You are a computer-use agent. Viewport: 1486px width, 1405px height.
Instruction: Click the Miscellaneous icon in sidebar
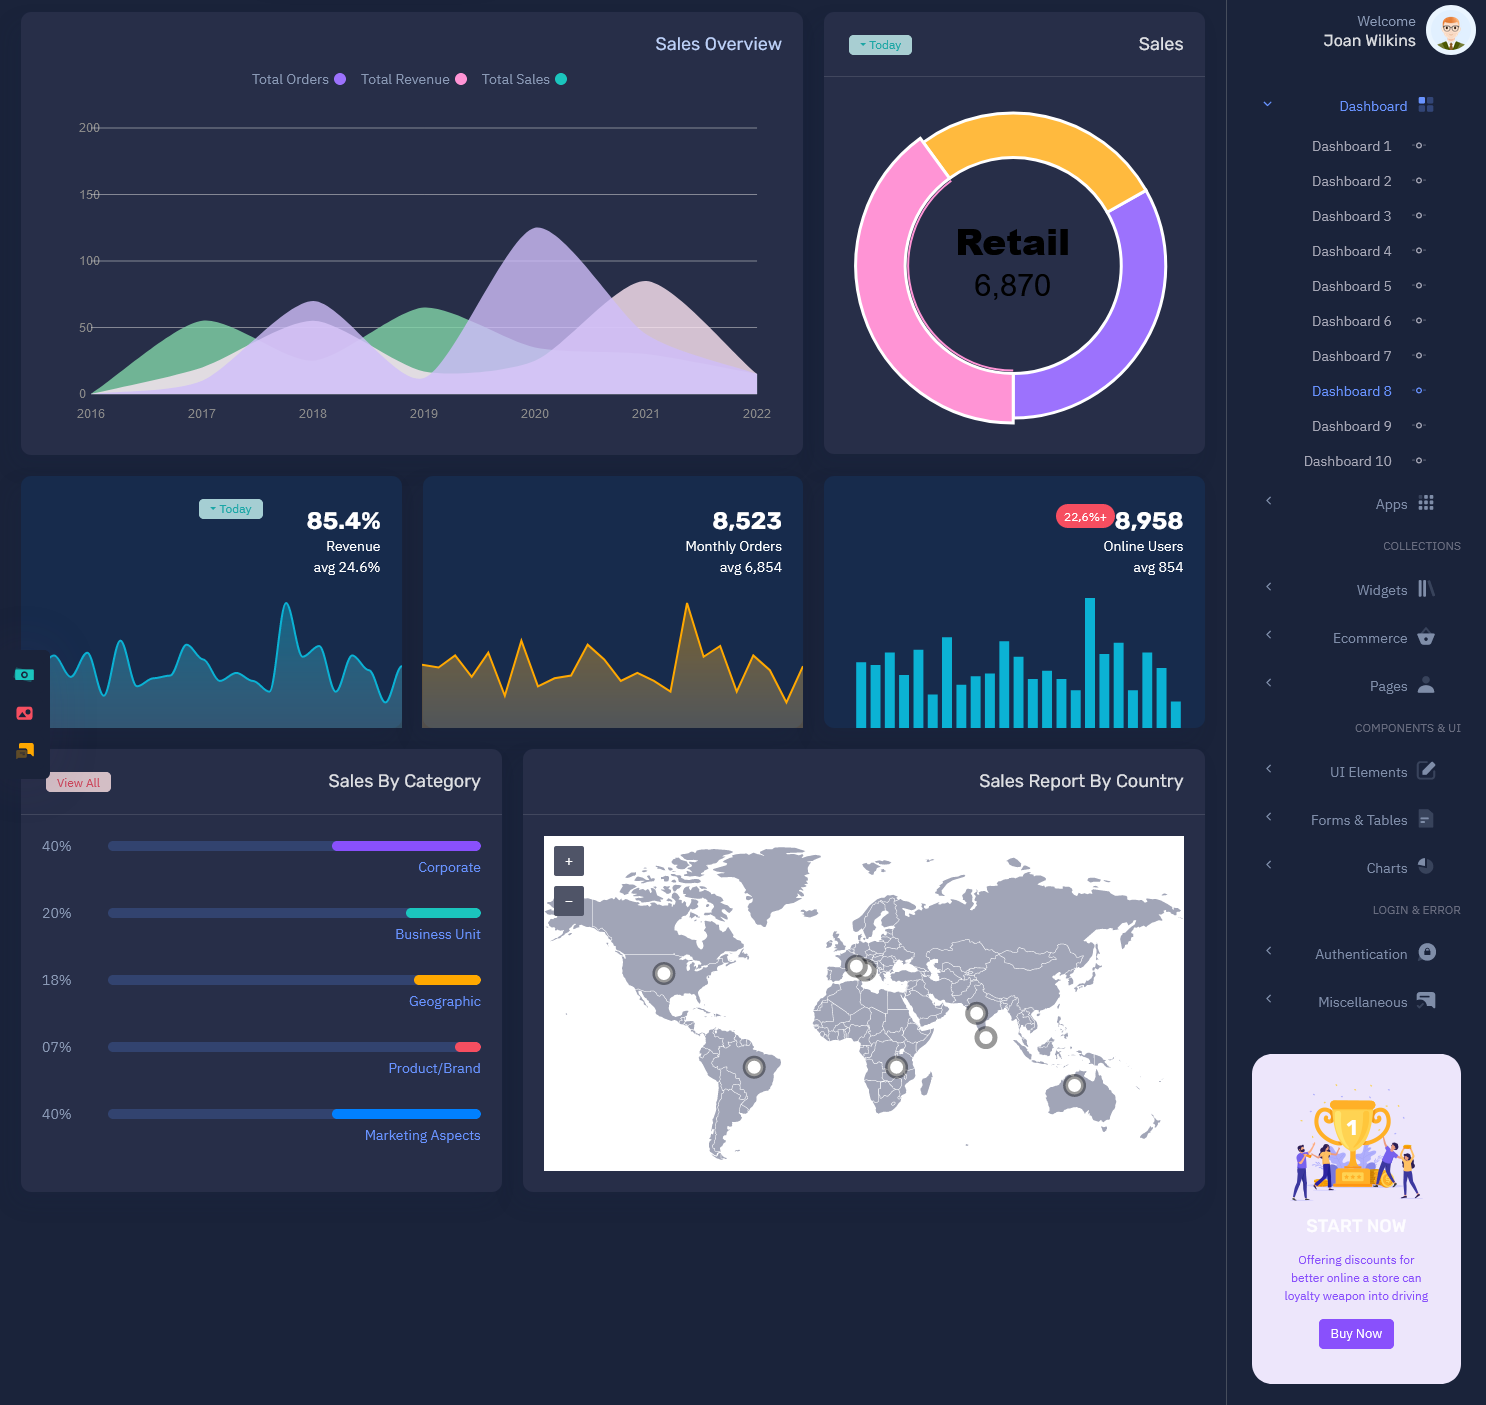1426,1000
